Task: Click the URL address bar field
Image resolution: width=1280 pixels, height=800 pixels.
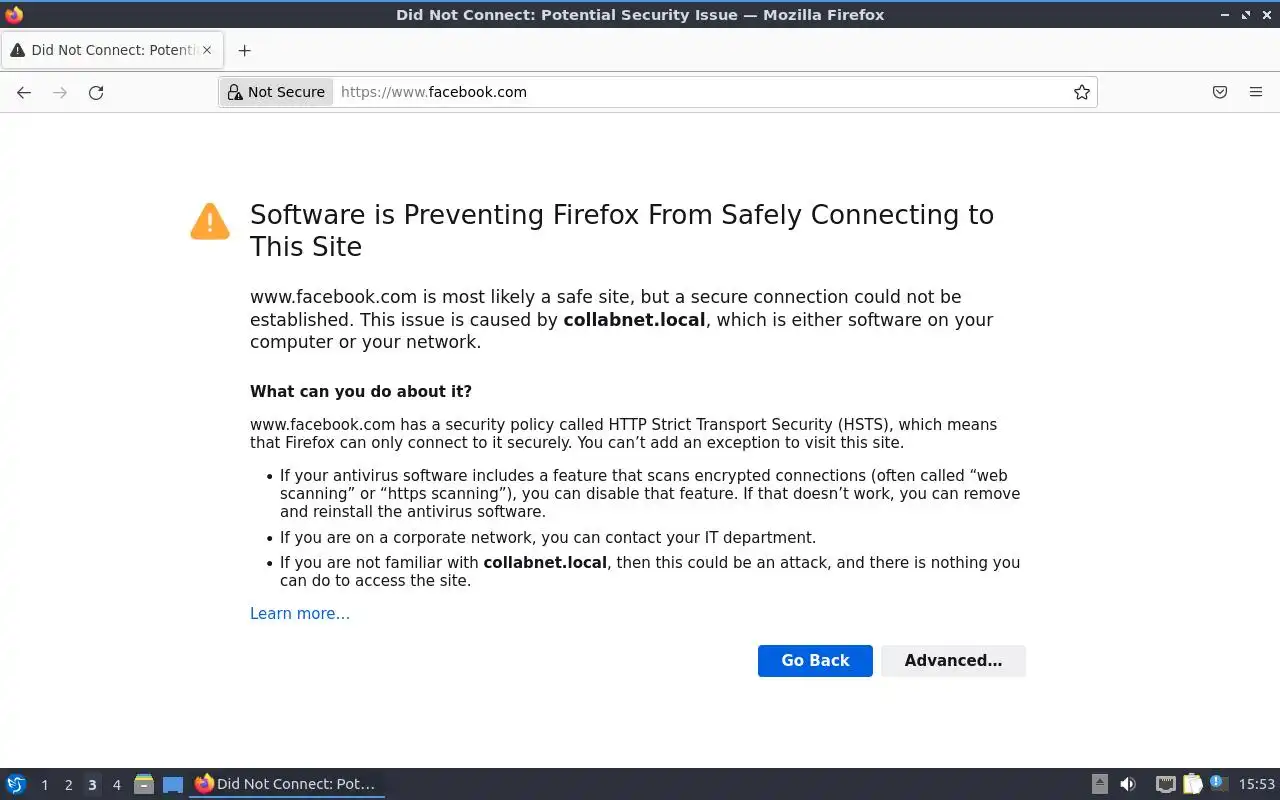Action: coord(700,92)
